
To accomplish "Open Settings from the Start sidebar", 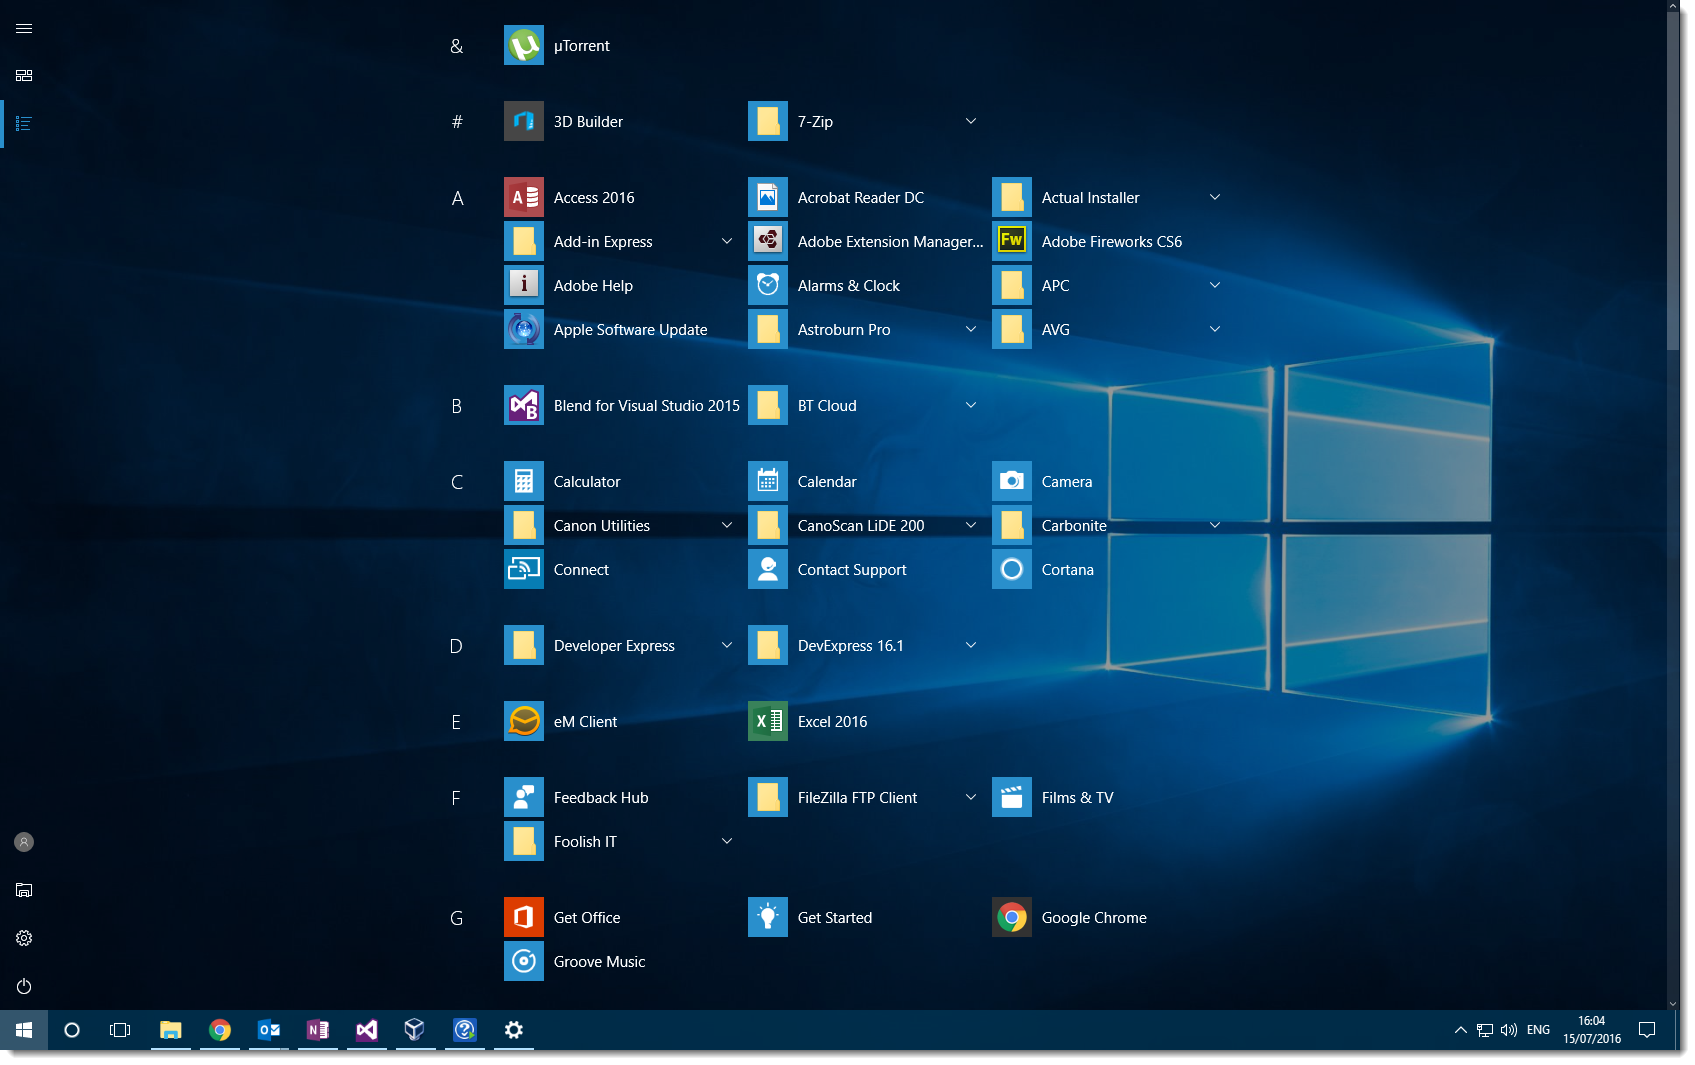I will 23,937.
